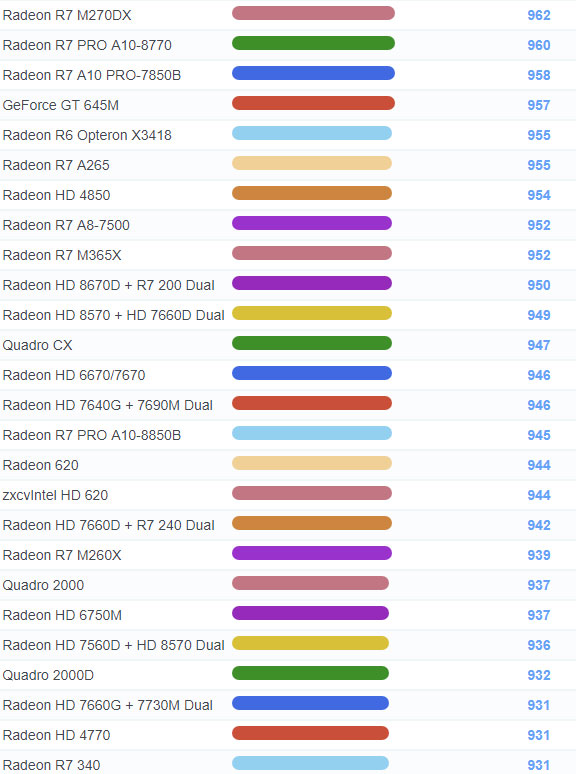
Task: Click the Quadro CX name
Action: tap(38, 345)
